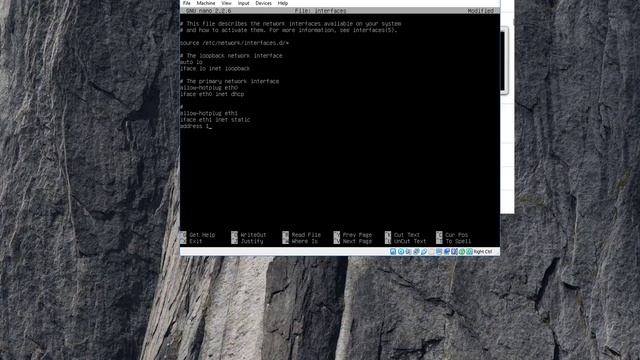Click the video capture status icon
The image size is (640, 360).
[x=447, y=251]
